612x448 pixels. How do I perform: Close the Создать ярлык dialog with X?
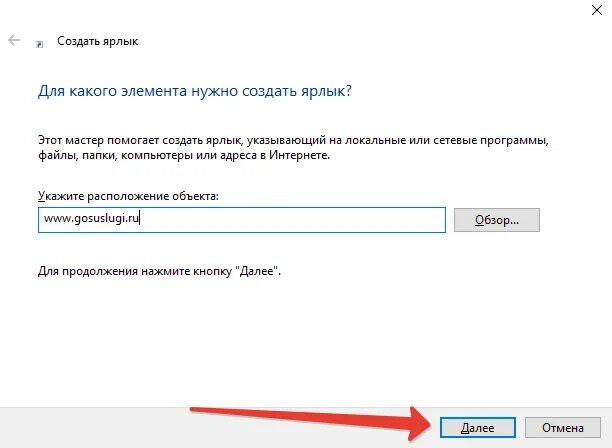(x=597, y=10)
